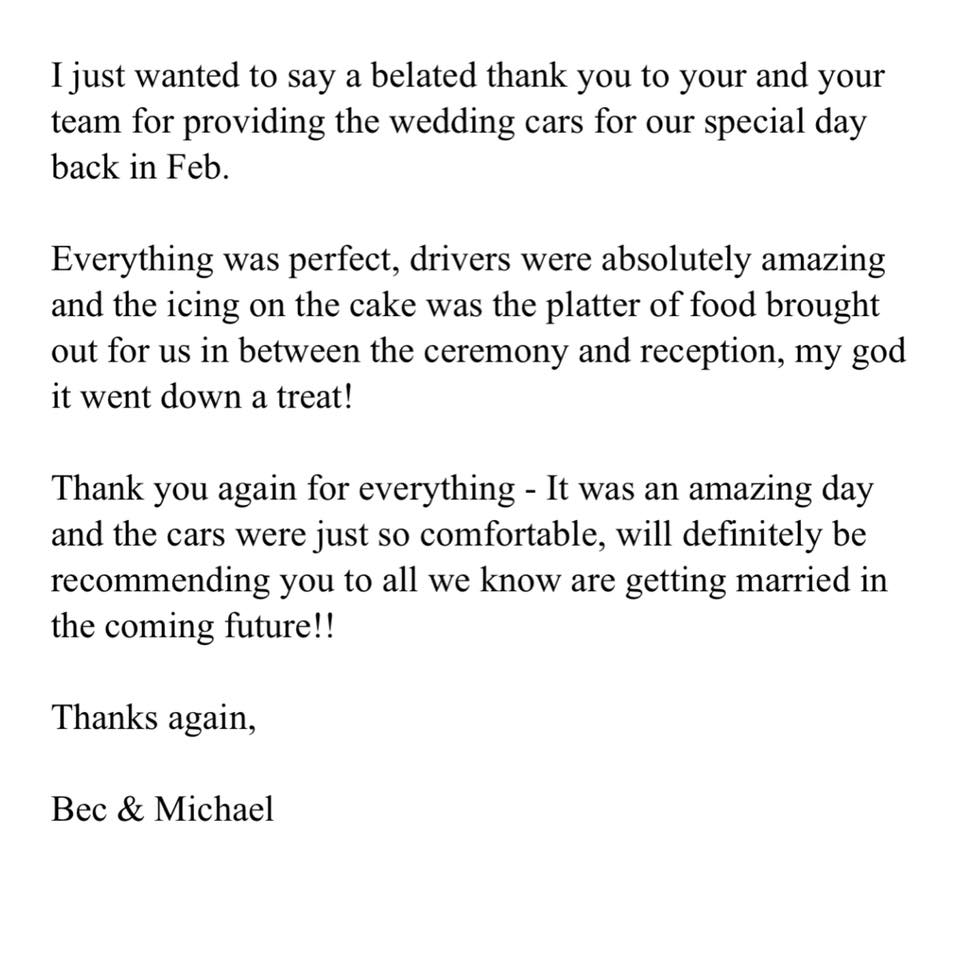Click the word 'recommending'

click(x=160, y=582)
